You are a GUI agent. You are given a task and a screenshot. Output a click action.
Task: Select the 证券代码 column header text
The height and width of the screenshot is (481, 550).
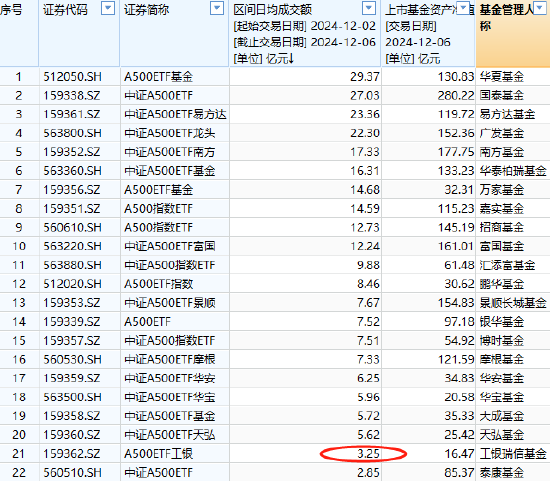65,9
